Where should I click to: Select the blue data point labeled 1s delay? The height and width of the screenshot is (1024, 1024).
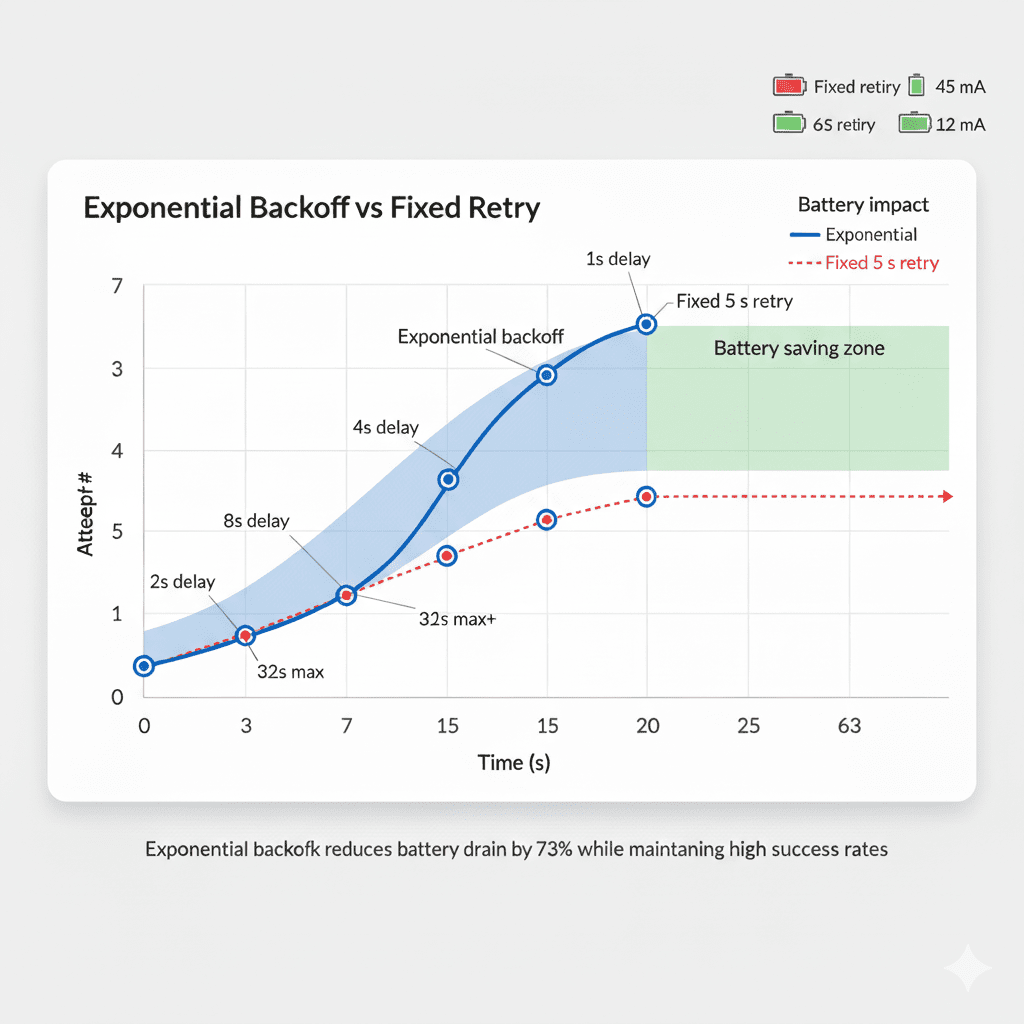pyautogui.click(x=646, y=324)
